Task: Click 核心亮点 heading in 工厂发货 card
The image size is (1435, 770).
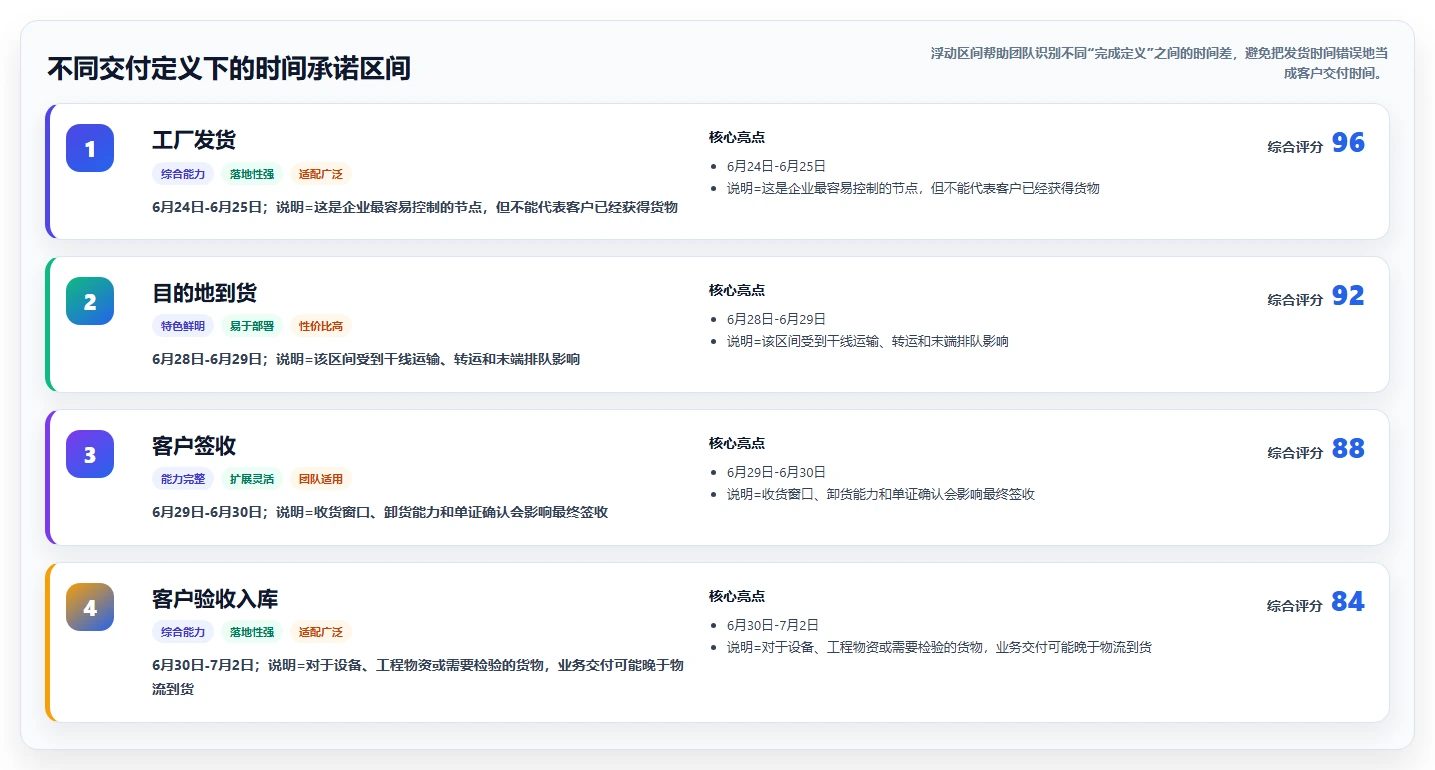Action: [737, 137]
